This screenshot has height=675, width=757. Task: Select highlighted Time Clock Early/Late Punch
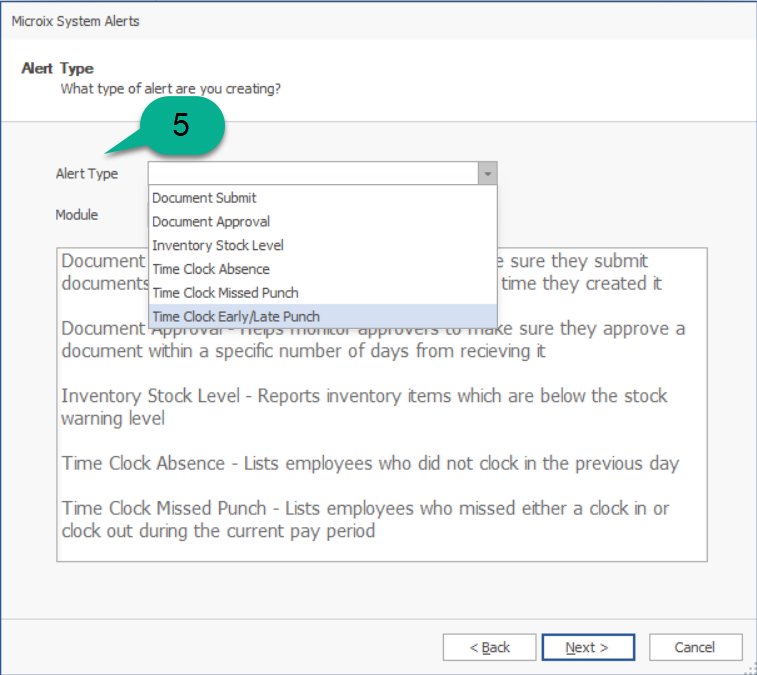(x=236, y=317)
